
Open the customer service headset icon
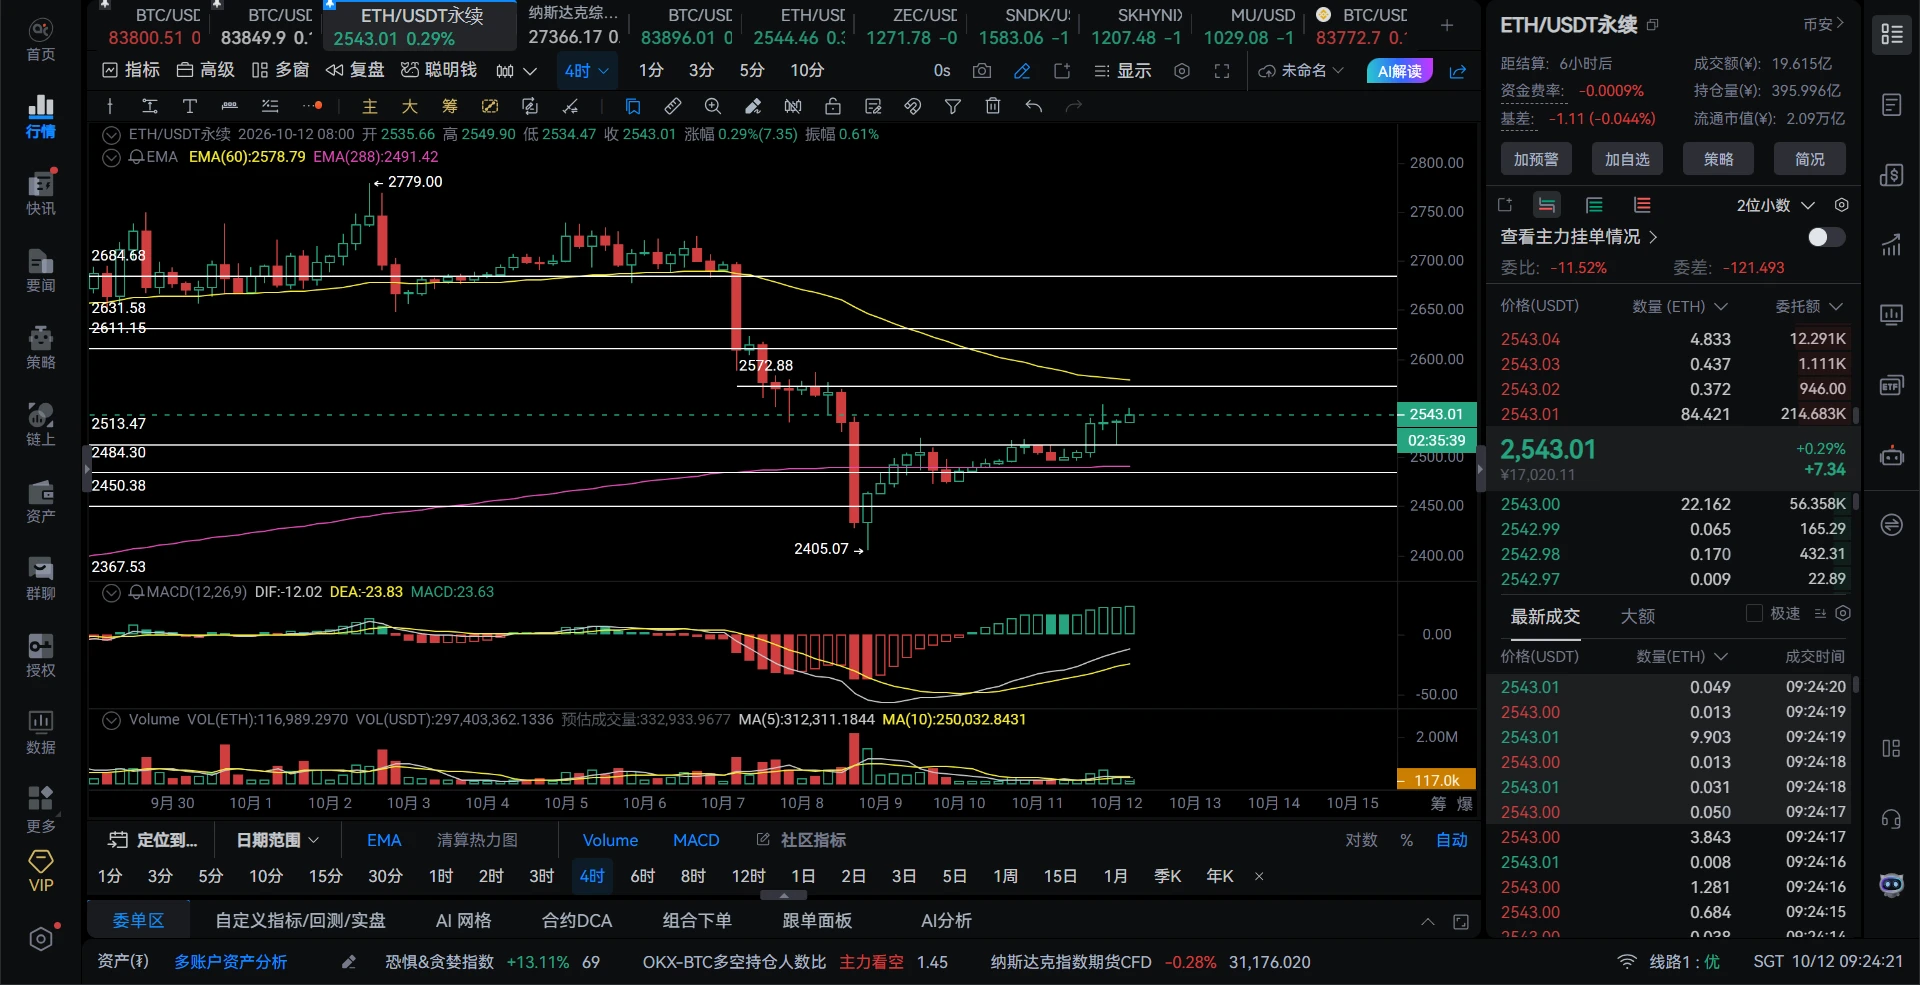click(1891, 819)
